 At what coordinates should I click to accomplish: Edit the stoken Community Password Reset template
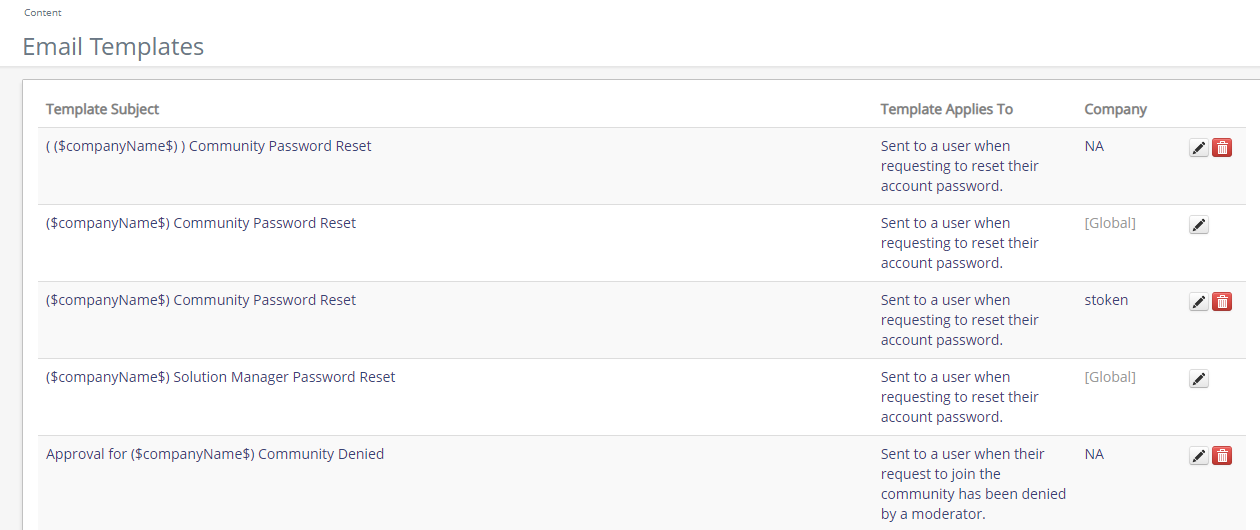pyautogui.click(x=1199, y=302)
